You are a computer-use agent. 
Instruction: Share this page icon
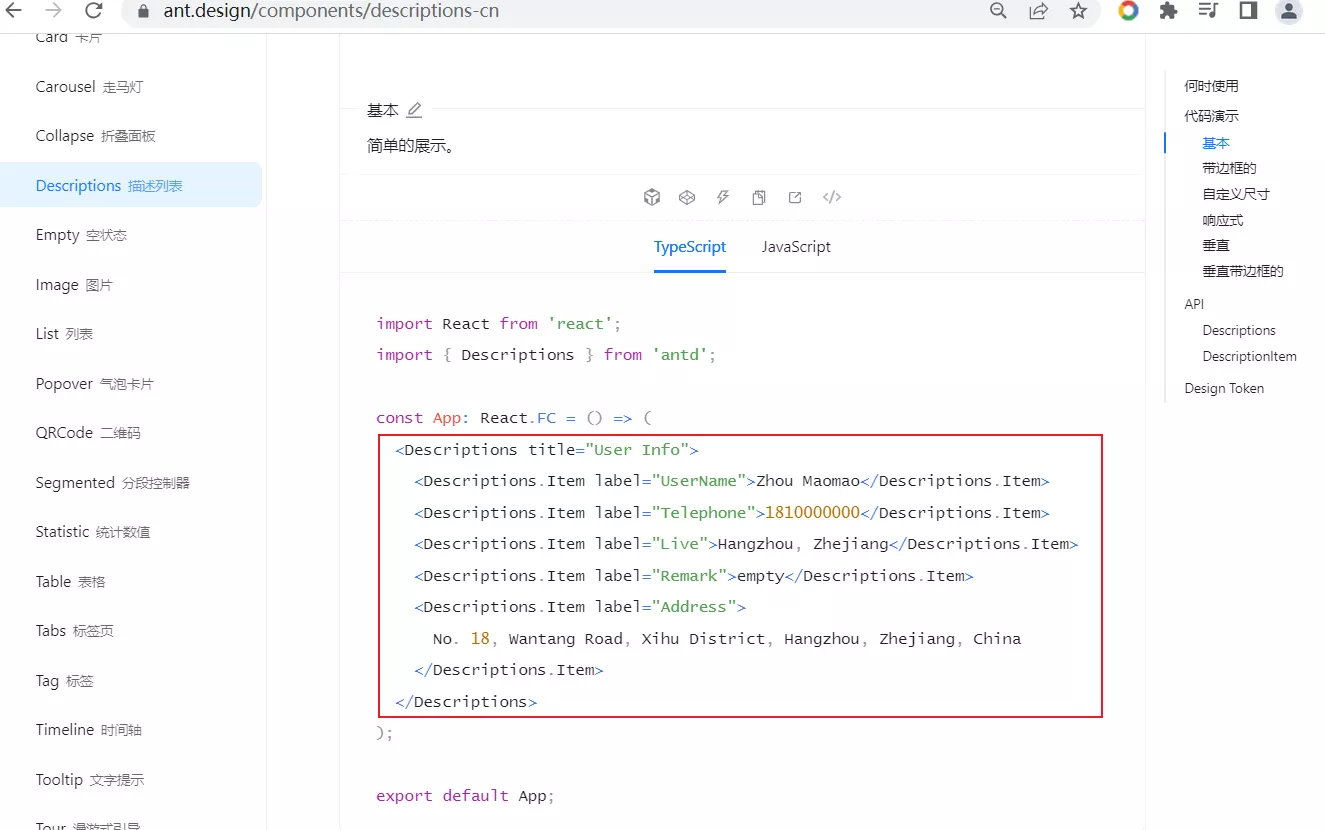[x=1038, y=11]
